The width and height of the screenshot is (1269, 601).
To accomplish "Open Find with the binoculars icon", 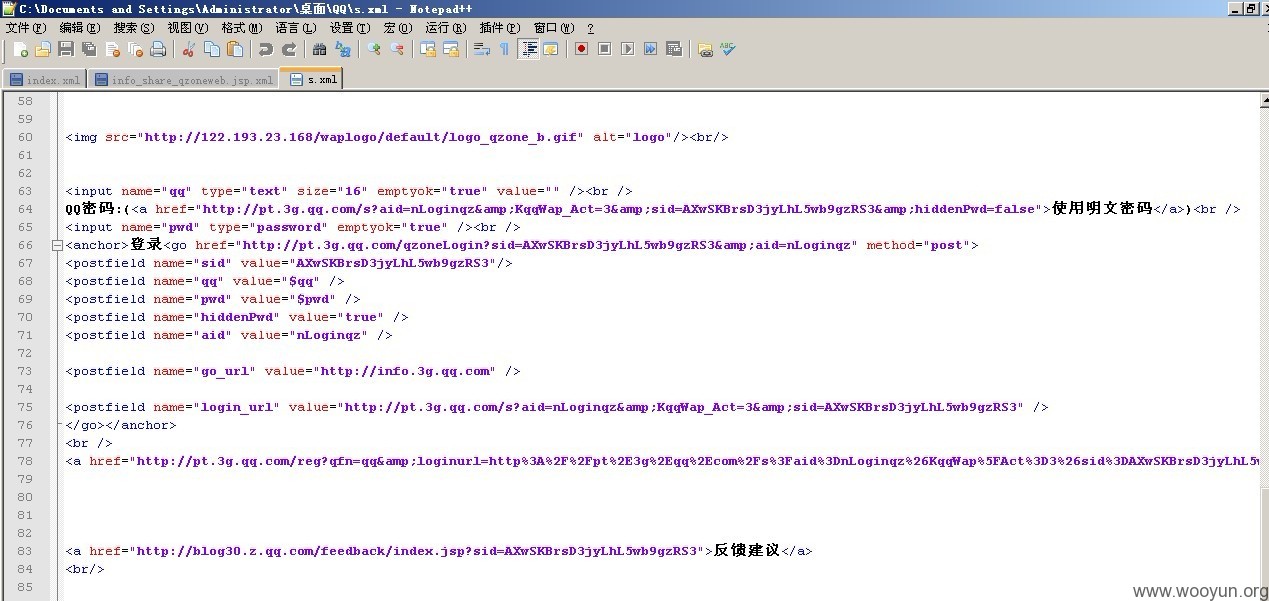I will pos(319,49).
